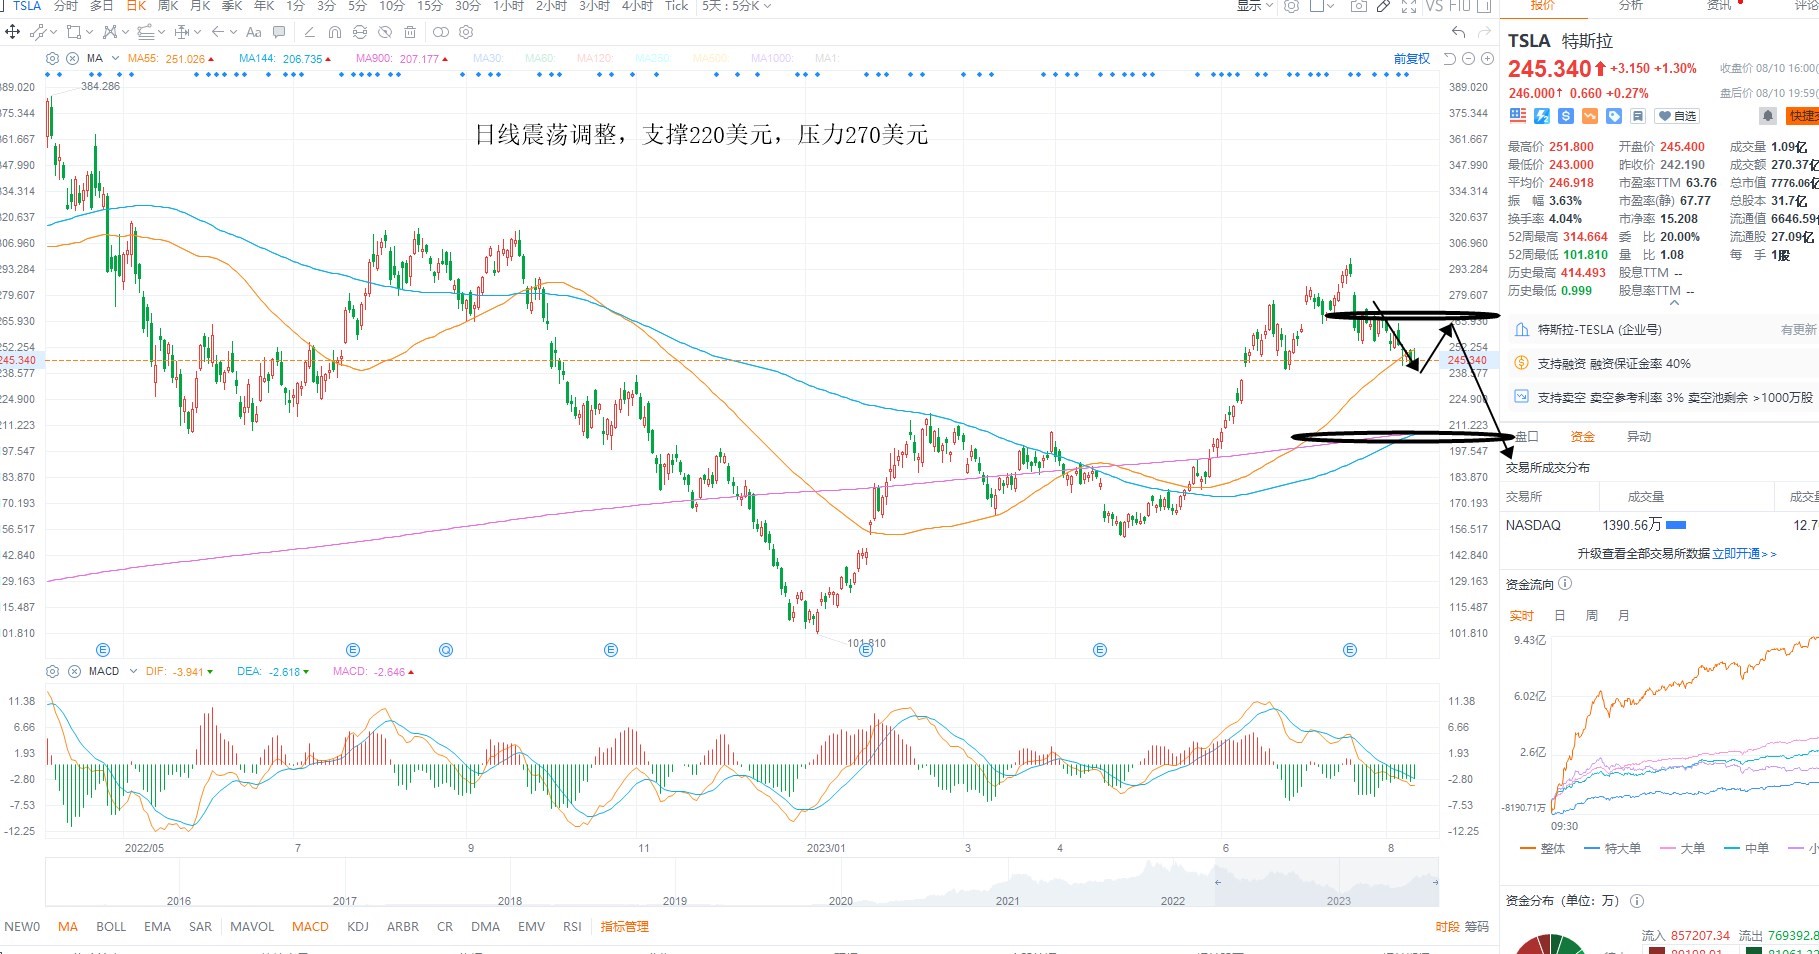Select 周 in the 资金流向 period
This screenshot has height=954, width=1819.
click(1592, 616)
